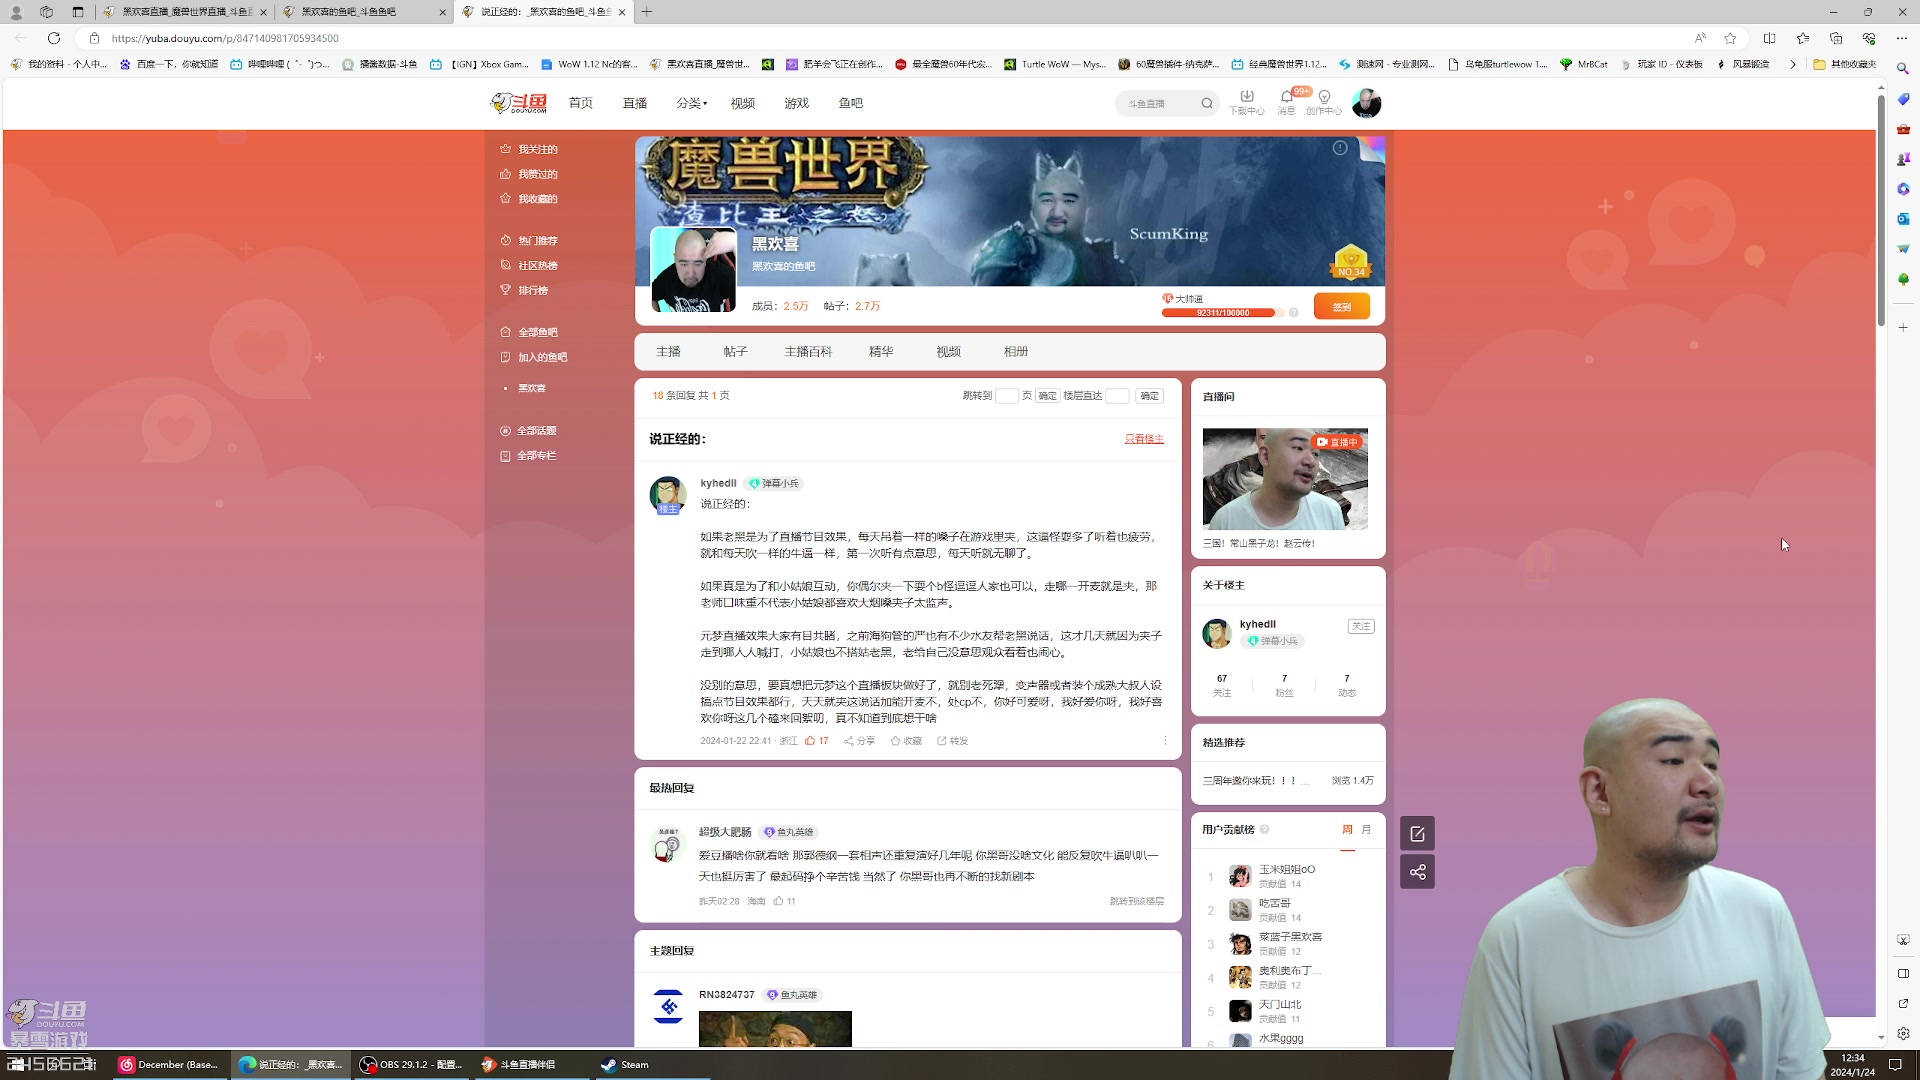Select 黑欢喜 under joined fish bars
This screenshot has height=1080, width=1920.
point(532,388)
